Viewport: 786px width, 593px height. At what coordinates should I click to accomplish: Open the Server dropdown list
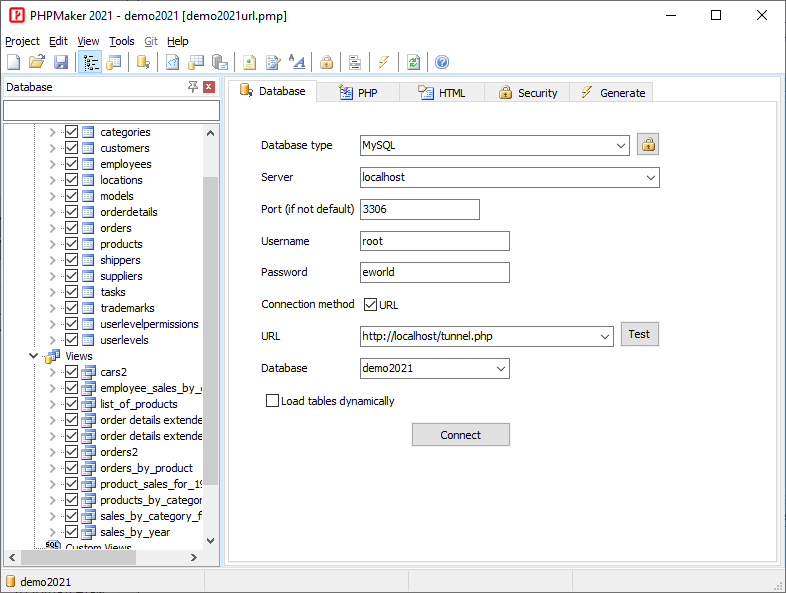(651, 177)
